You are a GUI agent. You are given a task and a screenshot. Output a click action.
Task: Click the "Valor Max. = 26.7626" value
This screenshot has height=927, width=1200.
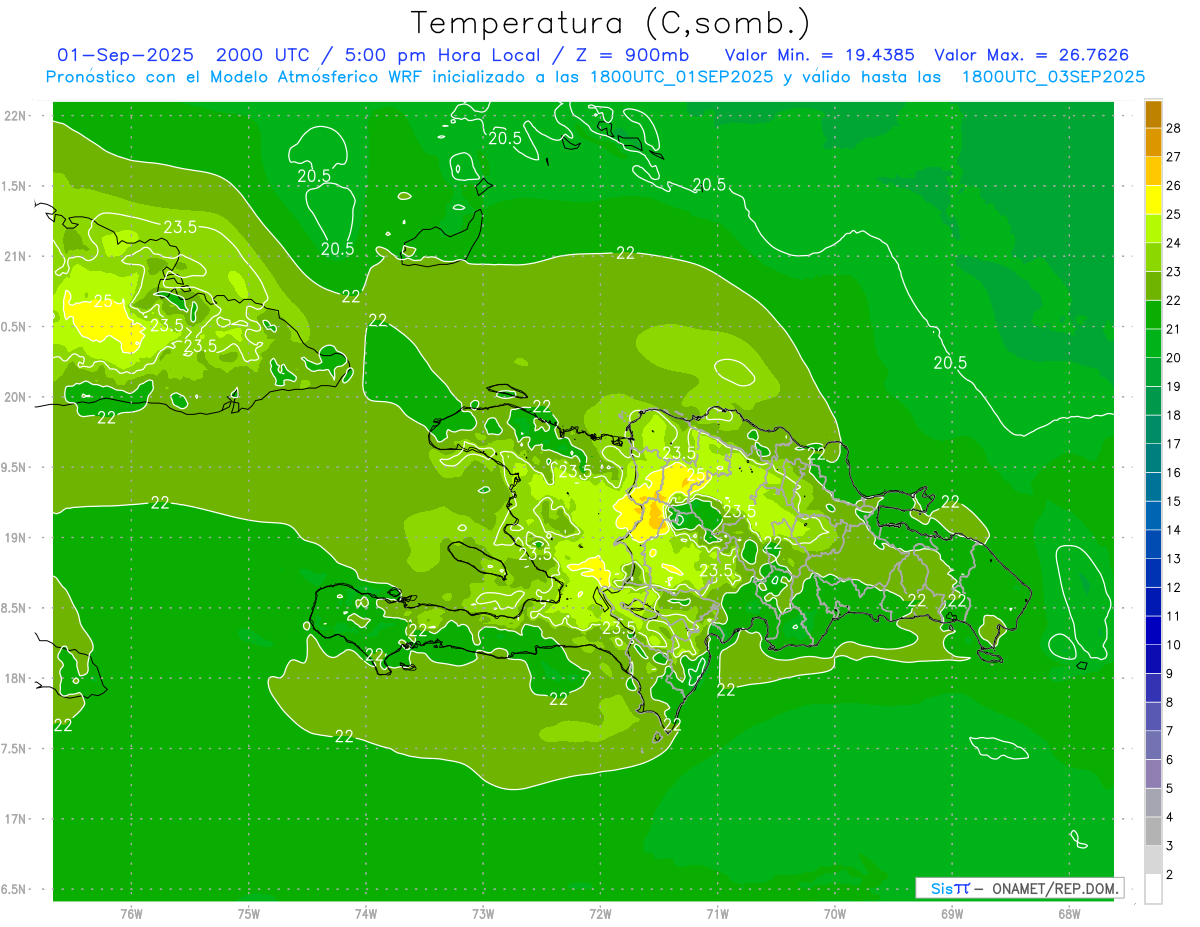[x=1031, y=55]
